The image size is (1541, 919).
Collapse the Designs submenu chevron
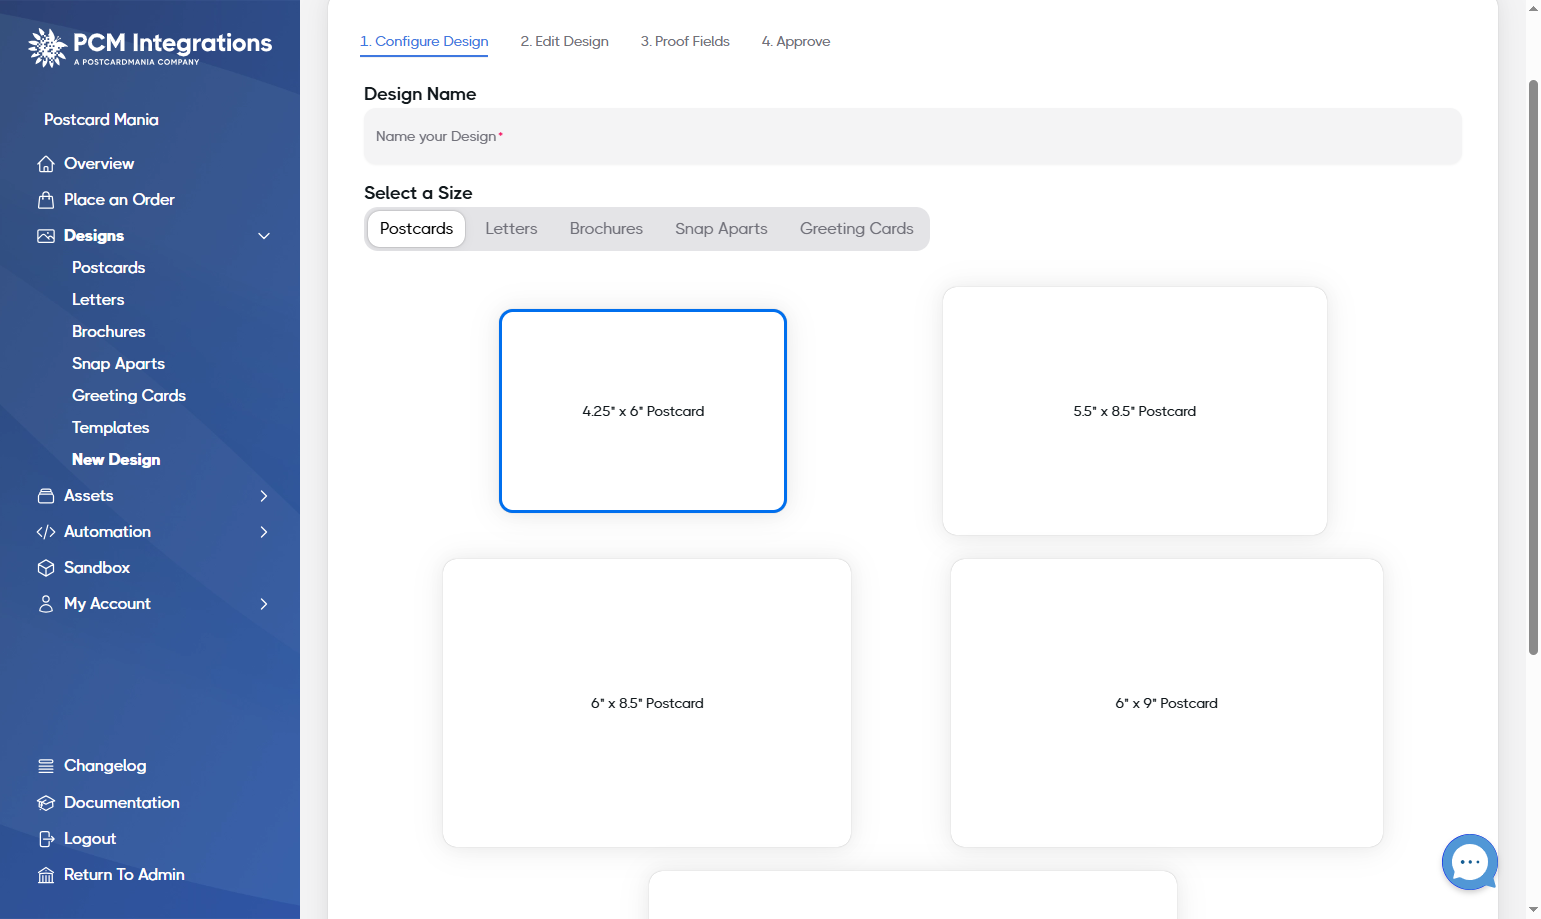(x=264, y=236)
